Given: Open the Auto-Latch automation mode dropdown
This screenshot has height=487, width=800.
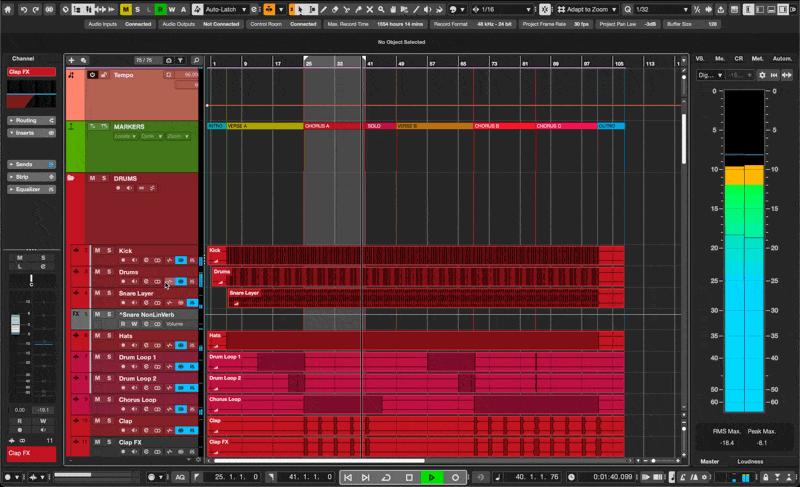Looking at the screenshot, I should tap(226, 10).
